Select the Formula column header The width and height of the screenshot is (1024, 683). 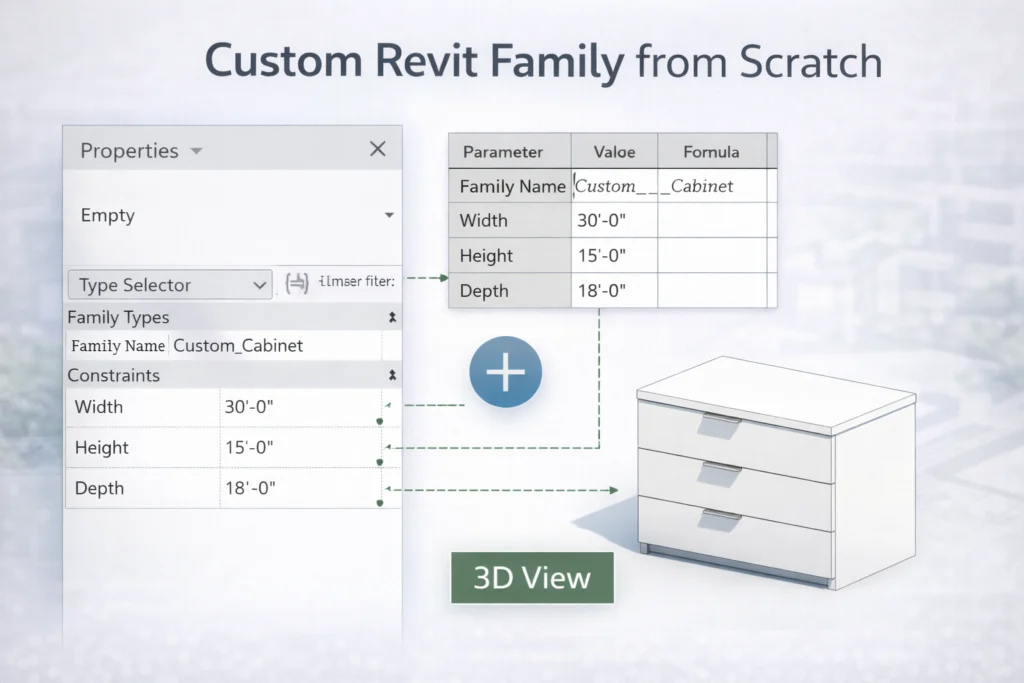click(x=713, y=151)
